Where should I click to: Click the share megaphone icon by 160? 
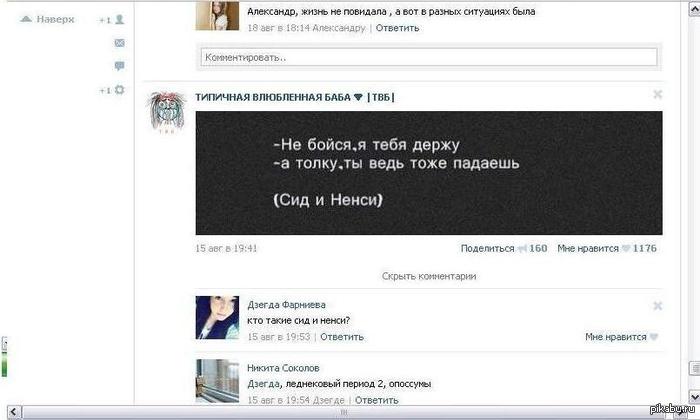click(522, 249)
